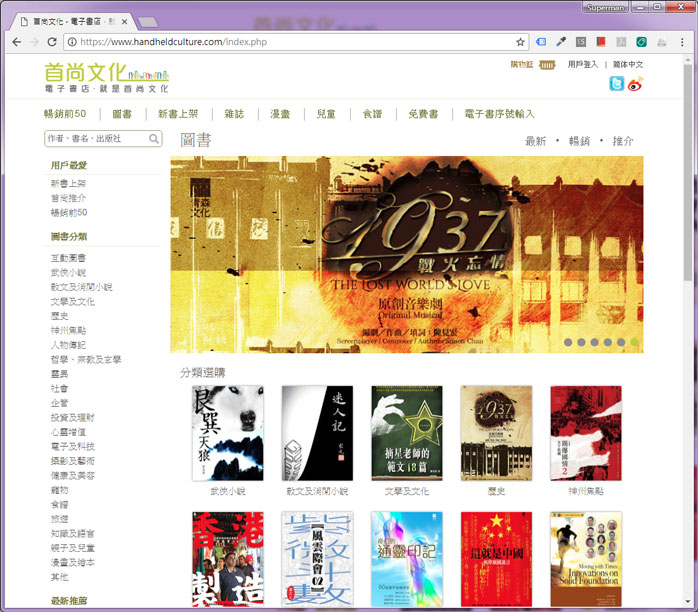Click the 購物籃 link
This screenshot has height=612, width=698.
(x=522, y=65)
